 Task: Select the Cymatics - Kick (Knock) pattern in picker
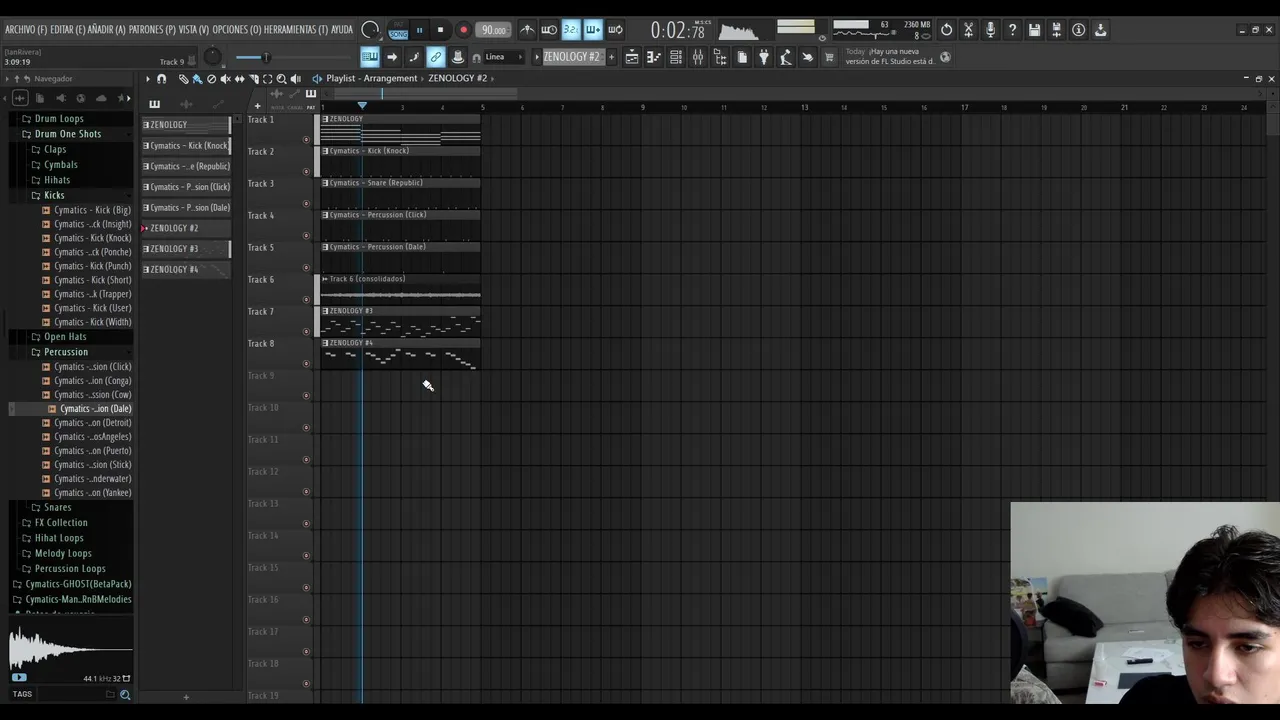(186, 146)
